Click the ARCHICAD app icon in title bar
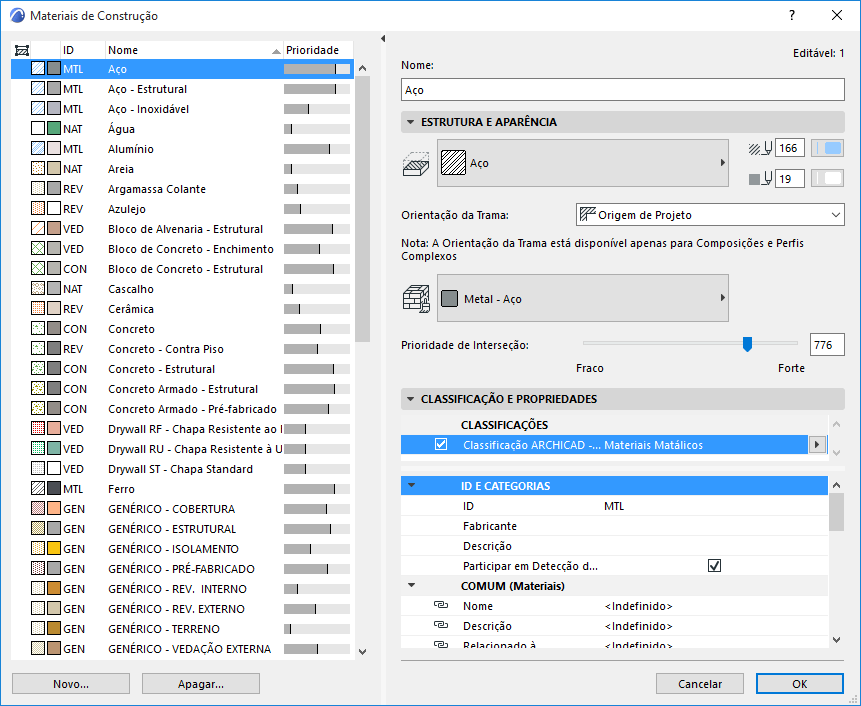Image resolution: width=861 pixels, height=706 pixels. point(17,15)
